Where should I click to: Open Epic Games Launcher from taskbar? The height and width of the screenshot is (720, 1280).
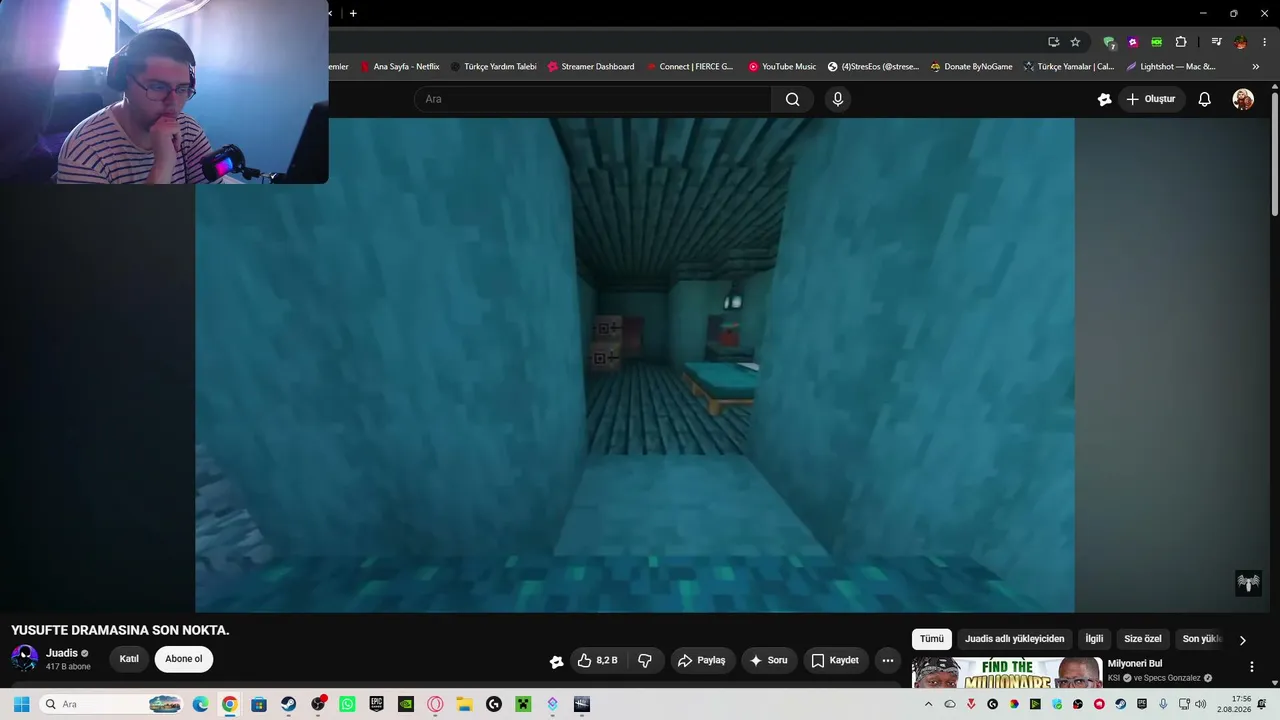pos(376,704)
